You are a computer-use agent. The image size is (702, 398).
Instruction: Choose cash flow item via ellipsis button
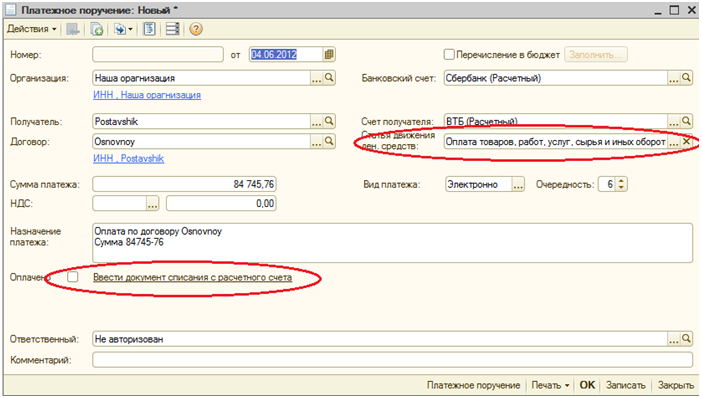point(673,142)
